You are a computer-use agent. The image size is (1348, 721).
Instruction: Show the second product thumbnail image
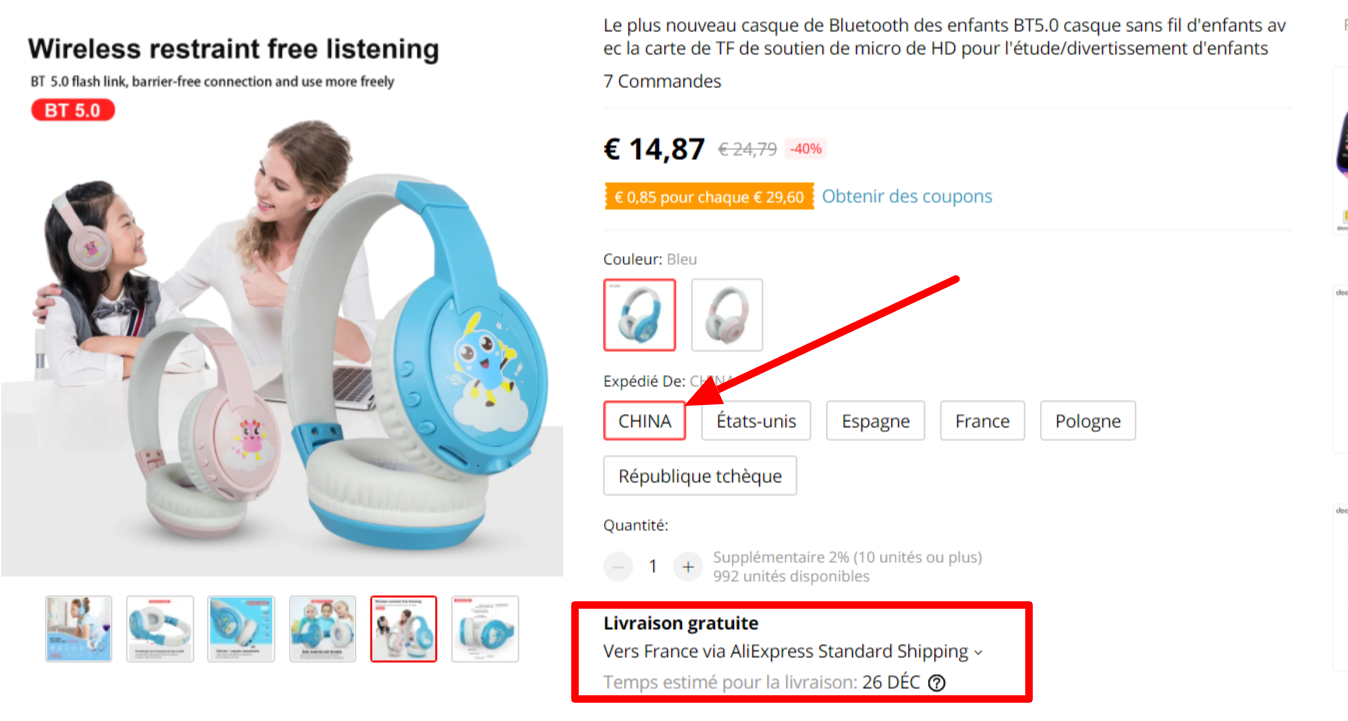pos(160,629)
